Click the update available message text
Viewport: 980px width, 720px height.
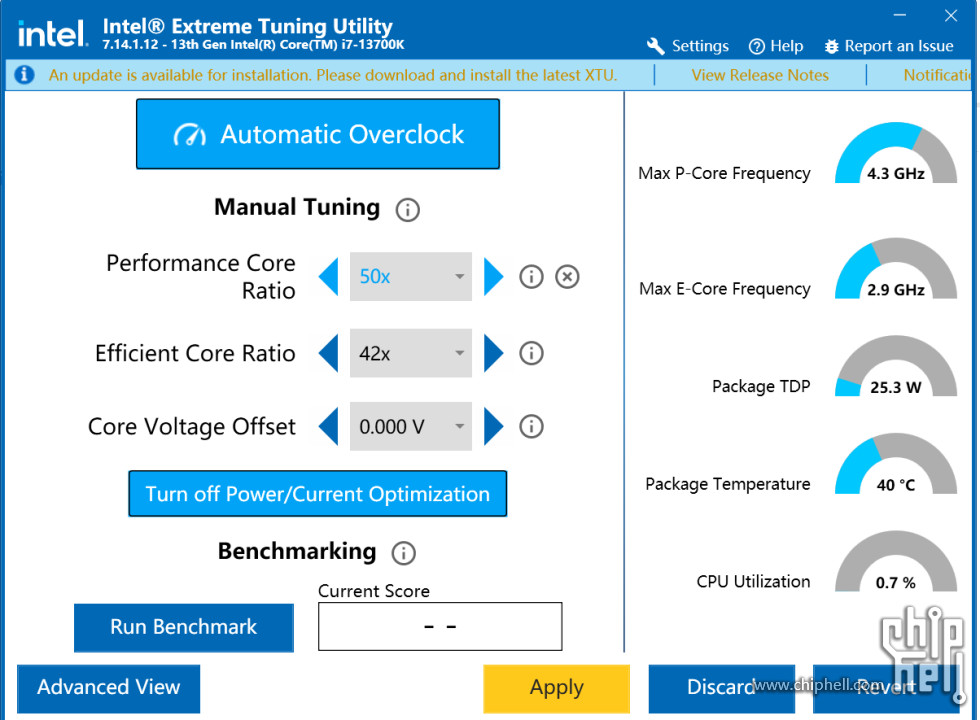[333, 75]
